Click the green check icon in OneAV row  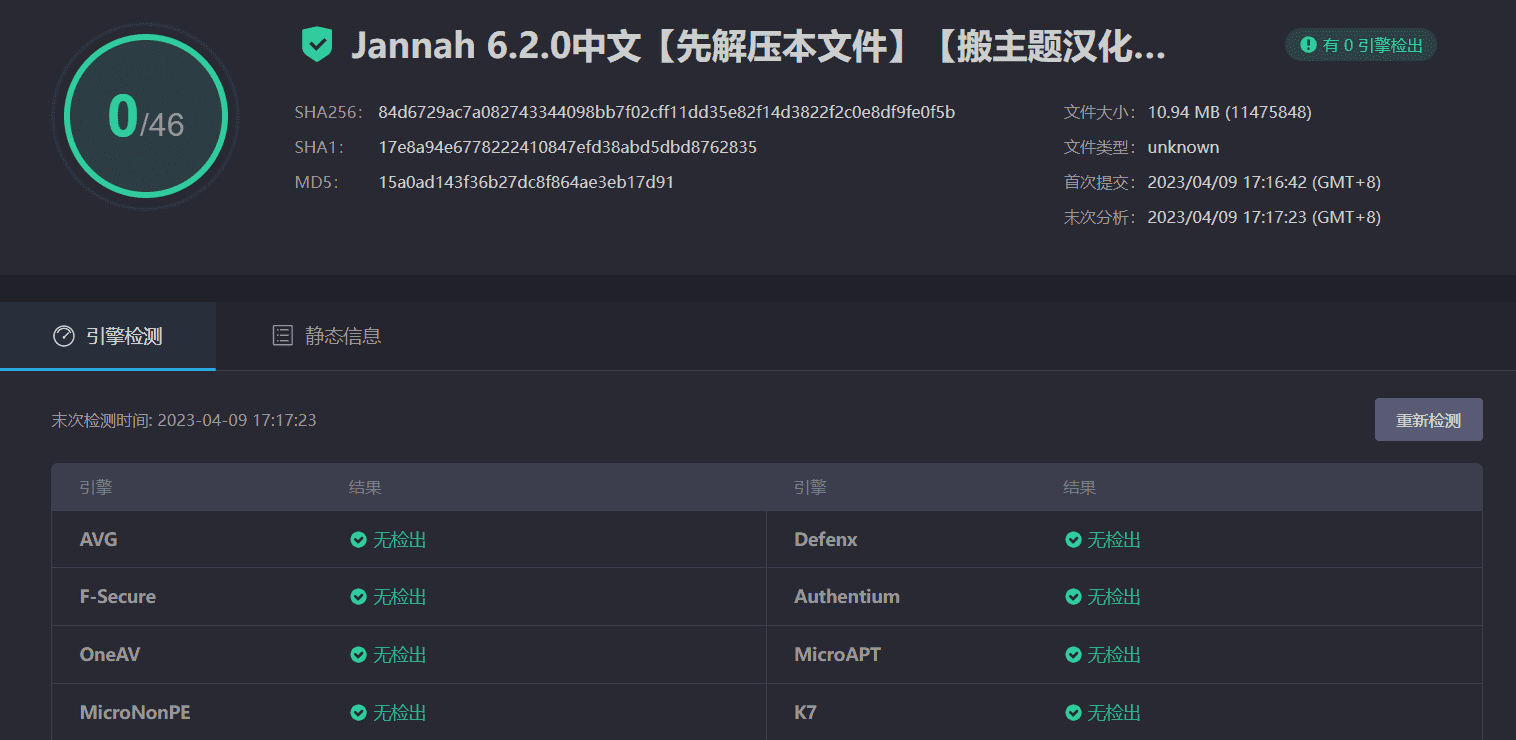[x=358, y=655]
